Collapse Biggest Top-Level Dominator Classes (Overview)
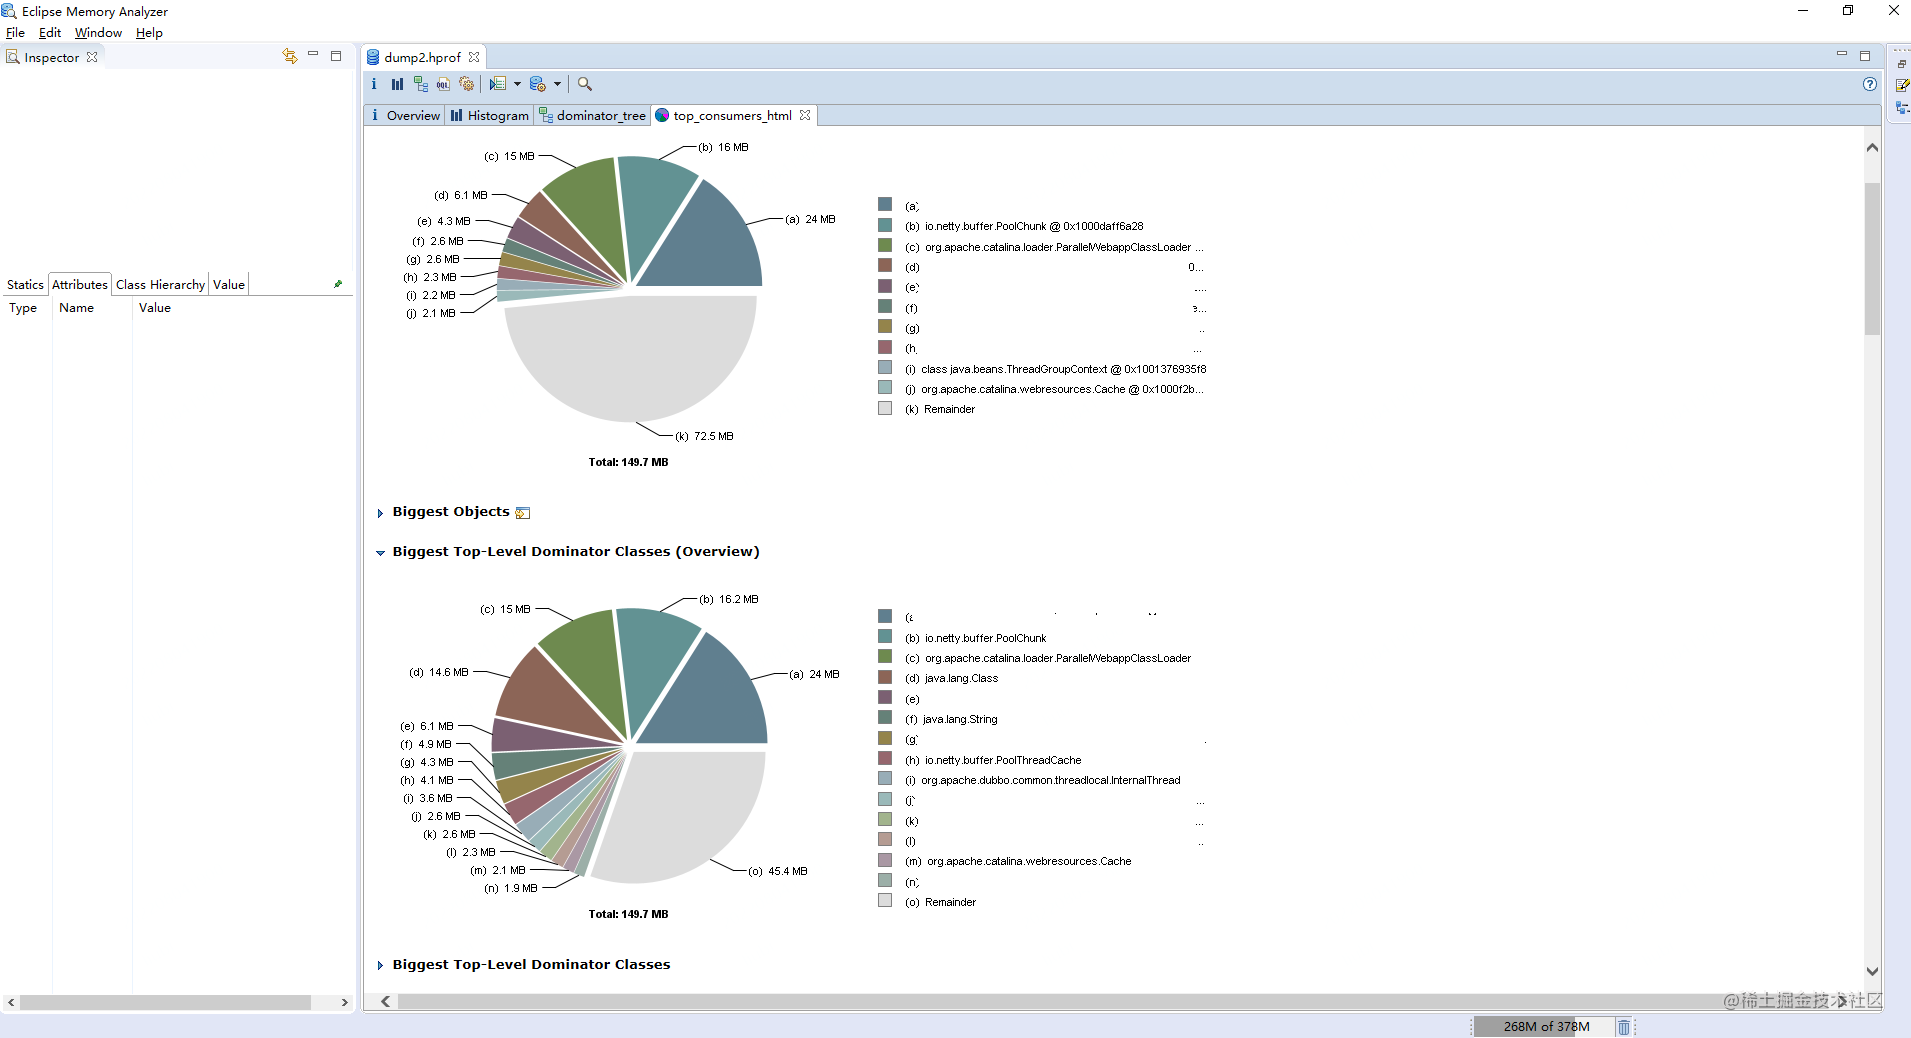 (x=380, y=553)
